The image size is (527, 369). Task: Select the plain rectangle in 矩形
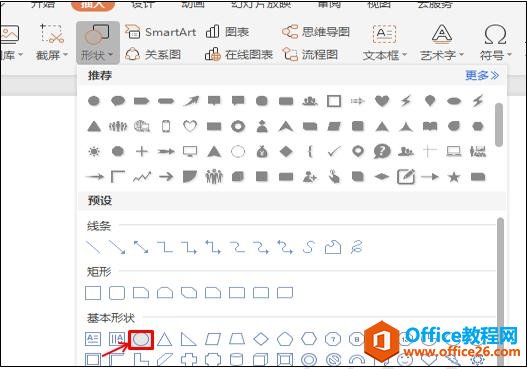pyautogui.click(x=93, y=293)
